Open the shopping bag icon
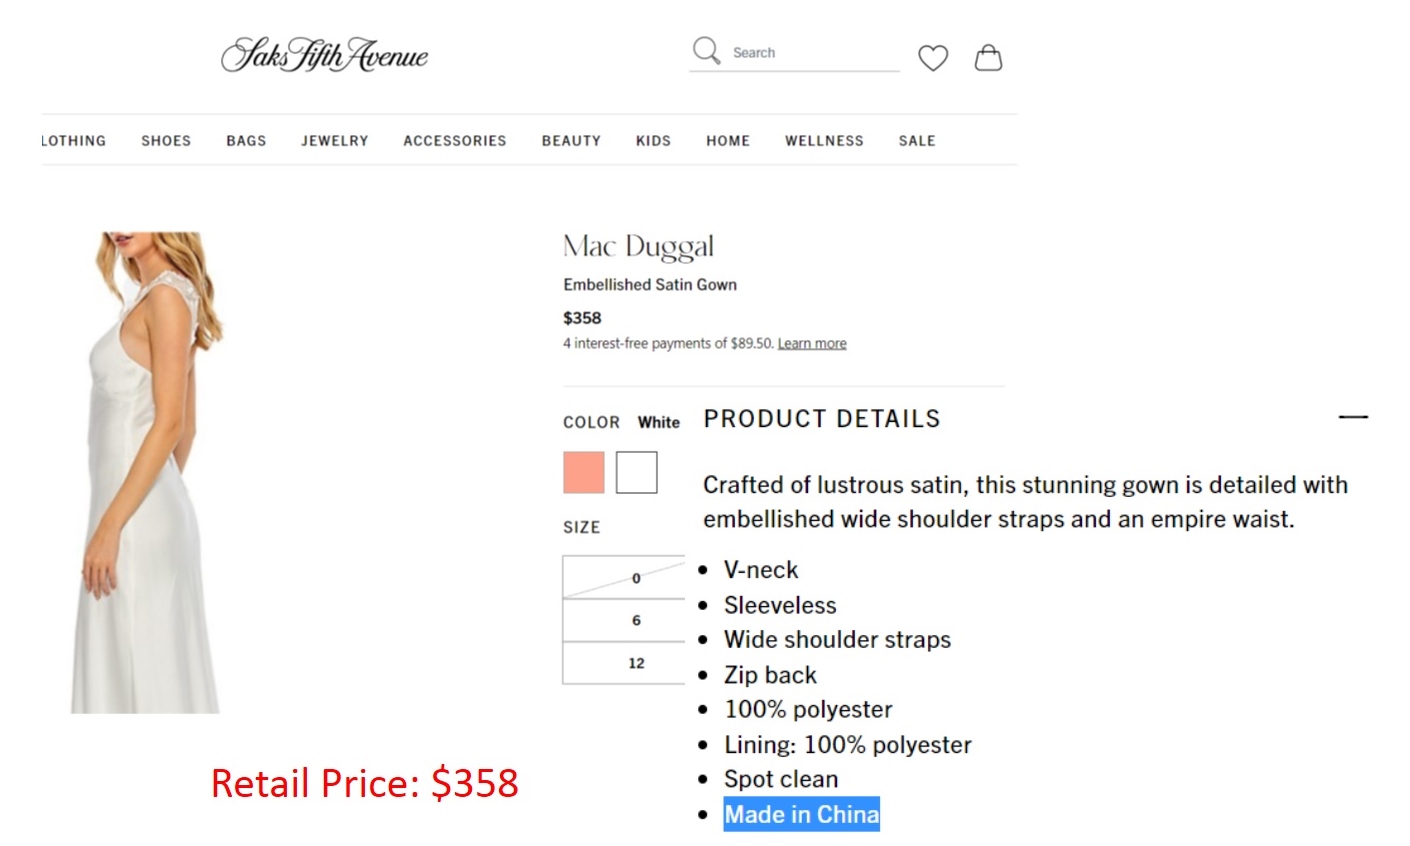1410x846 pixels. [x=988, y=58]
